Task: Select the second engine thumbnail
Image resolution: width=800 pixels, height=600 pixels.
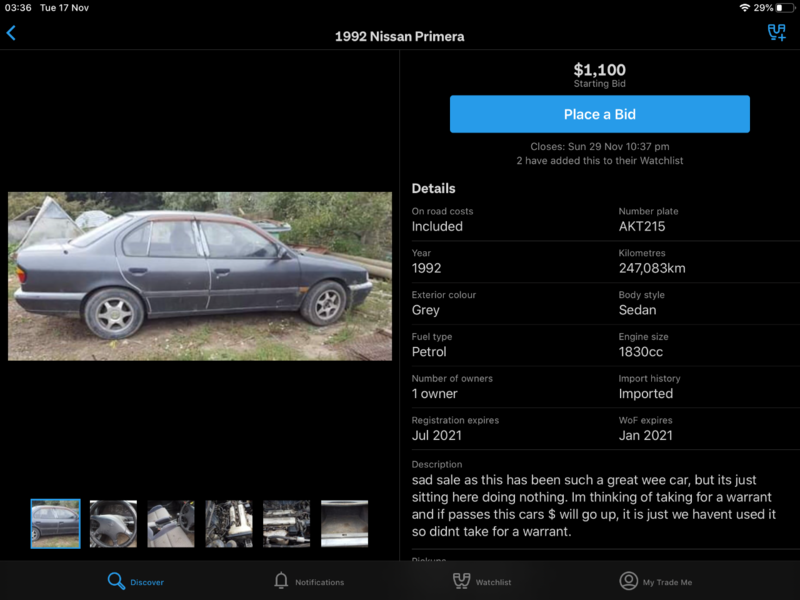Action: click(287, 524)
